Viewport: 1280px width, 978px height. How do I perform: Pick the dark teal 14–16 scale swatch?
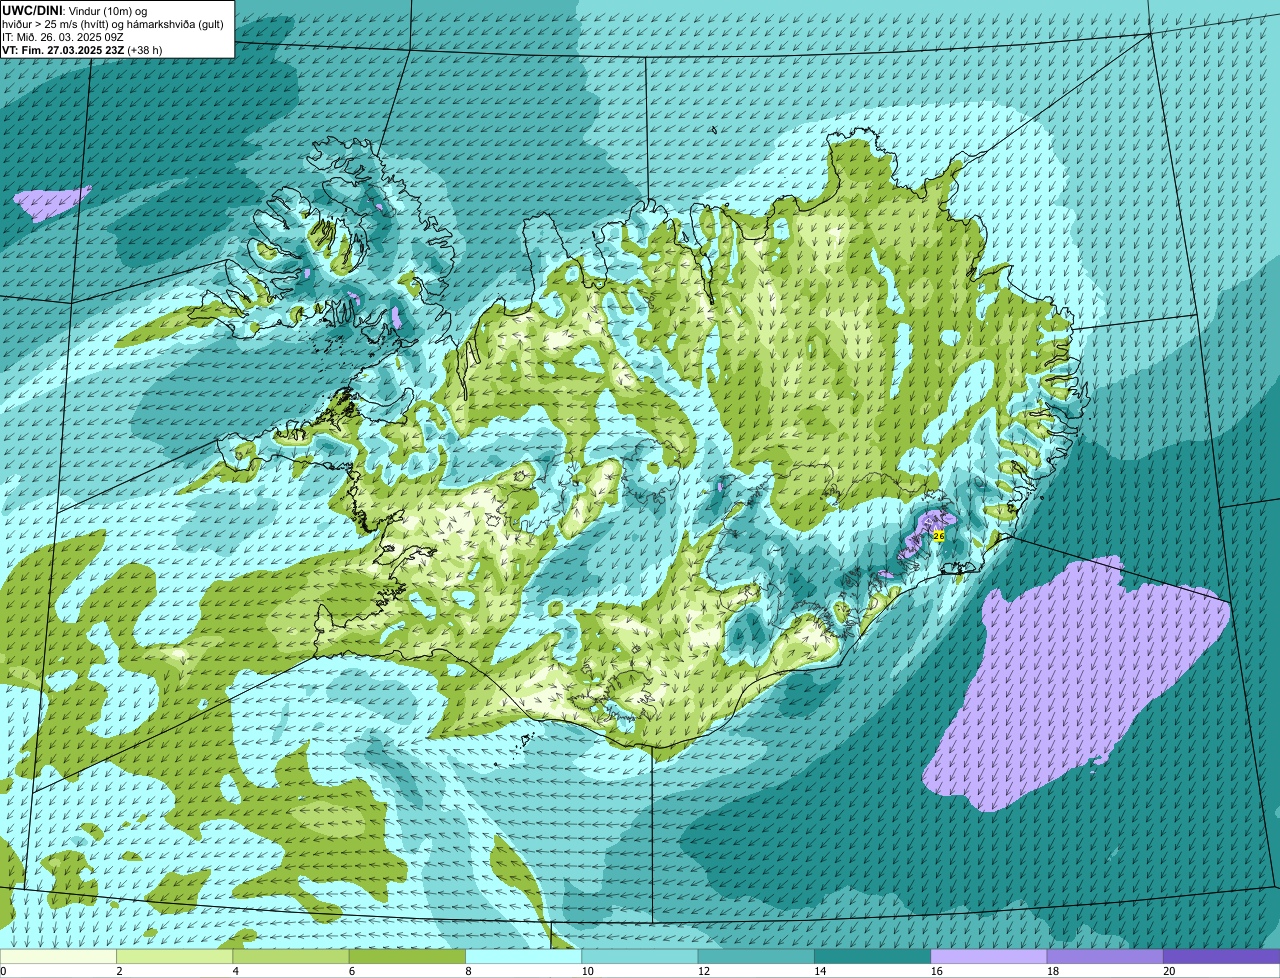[872, 956]
